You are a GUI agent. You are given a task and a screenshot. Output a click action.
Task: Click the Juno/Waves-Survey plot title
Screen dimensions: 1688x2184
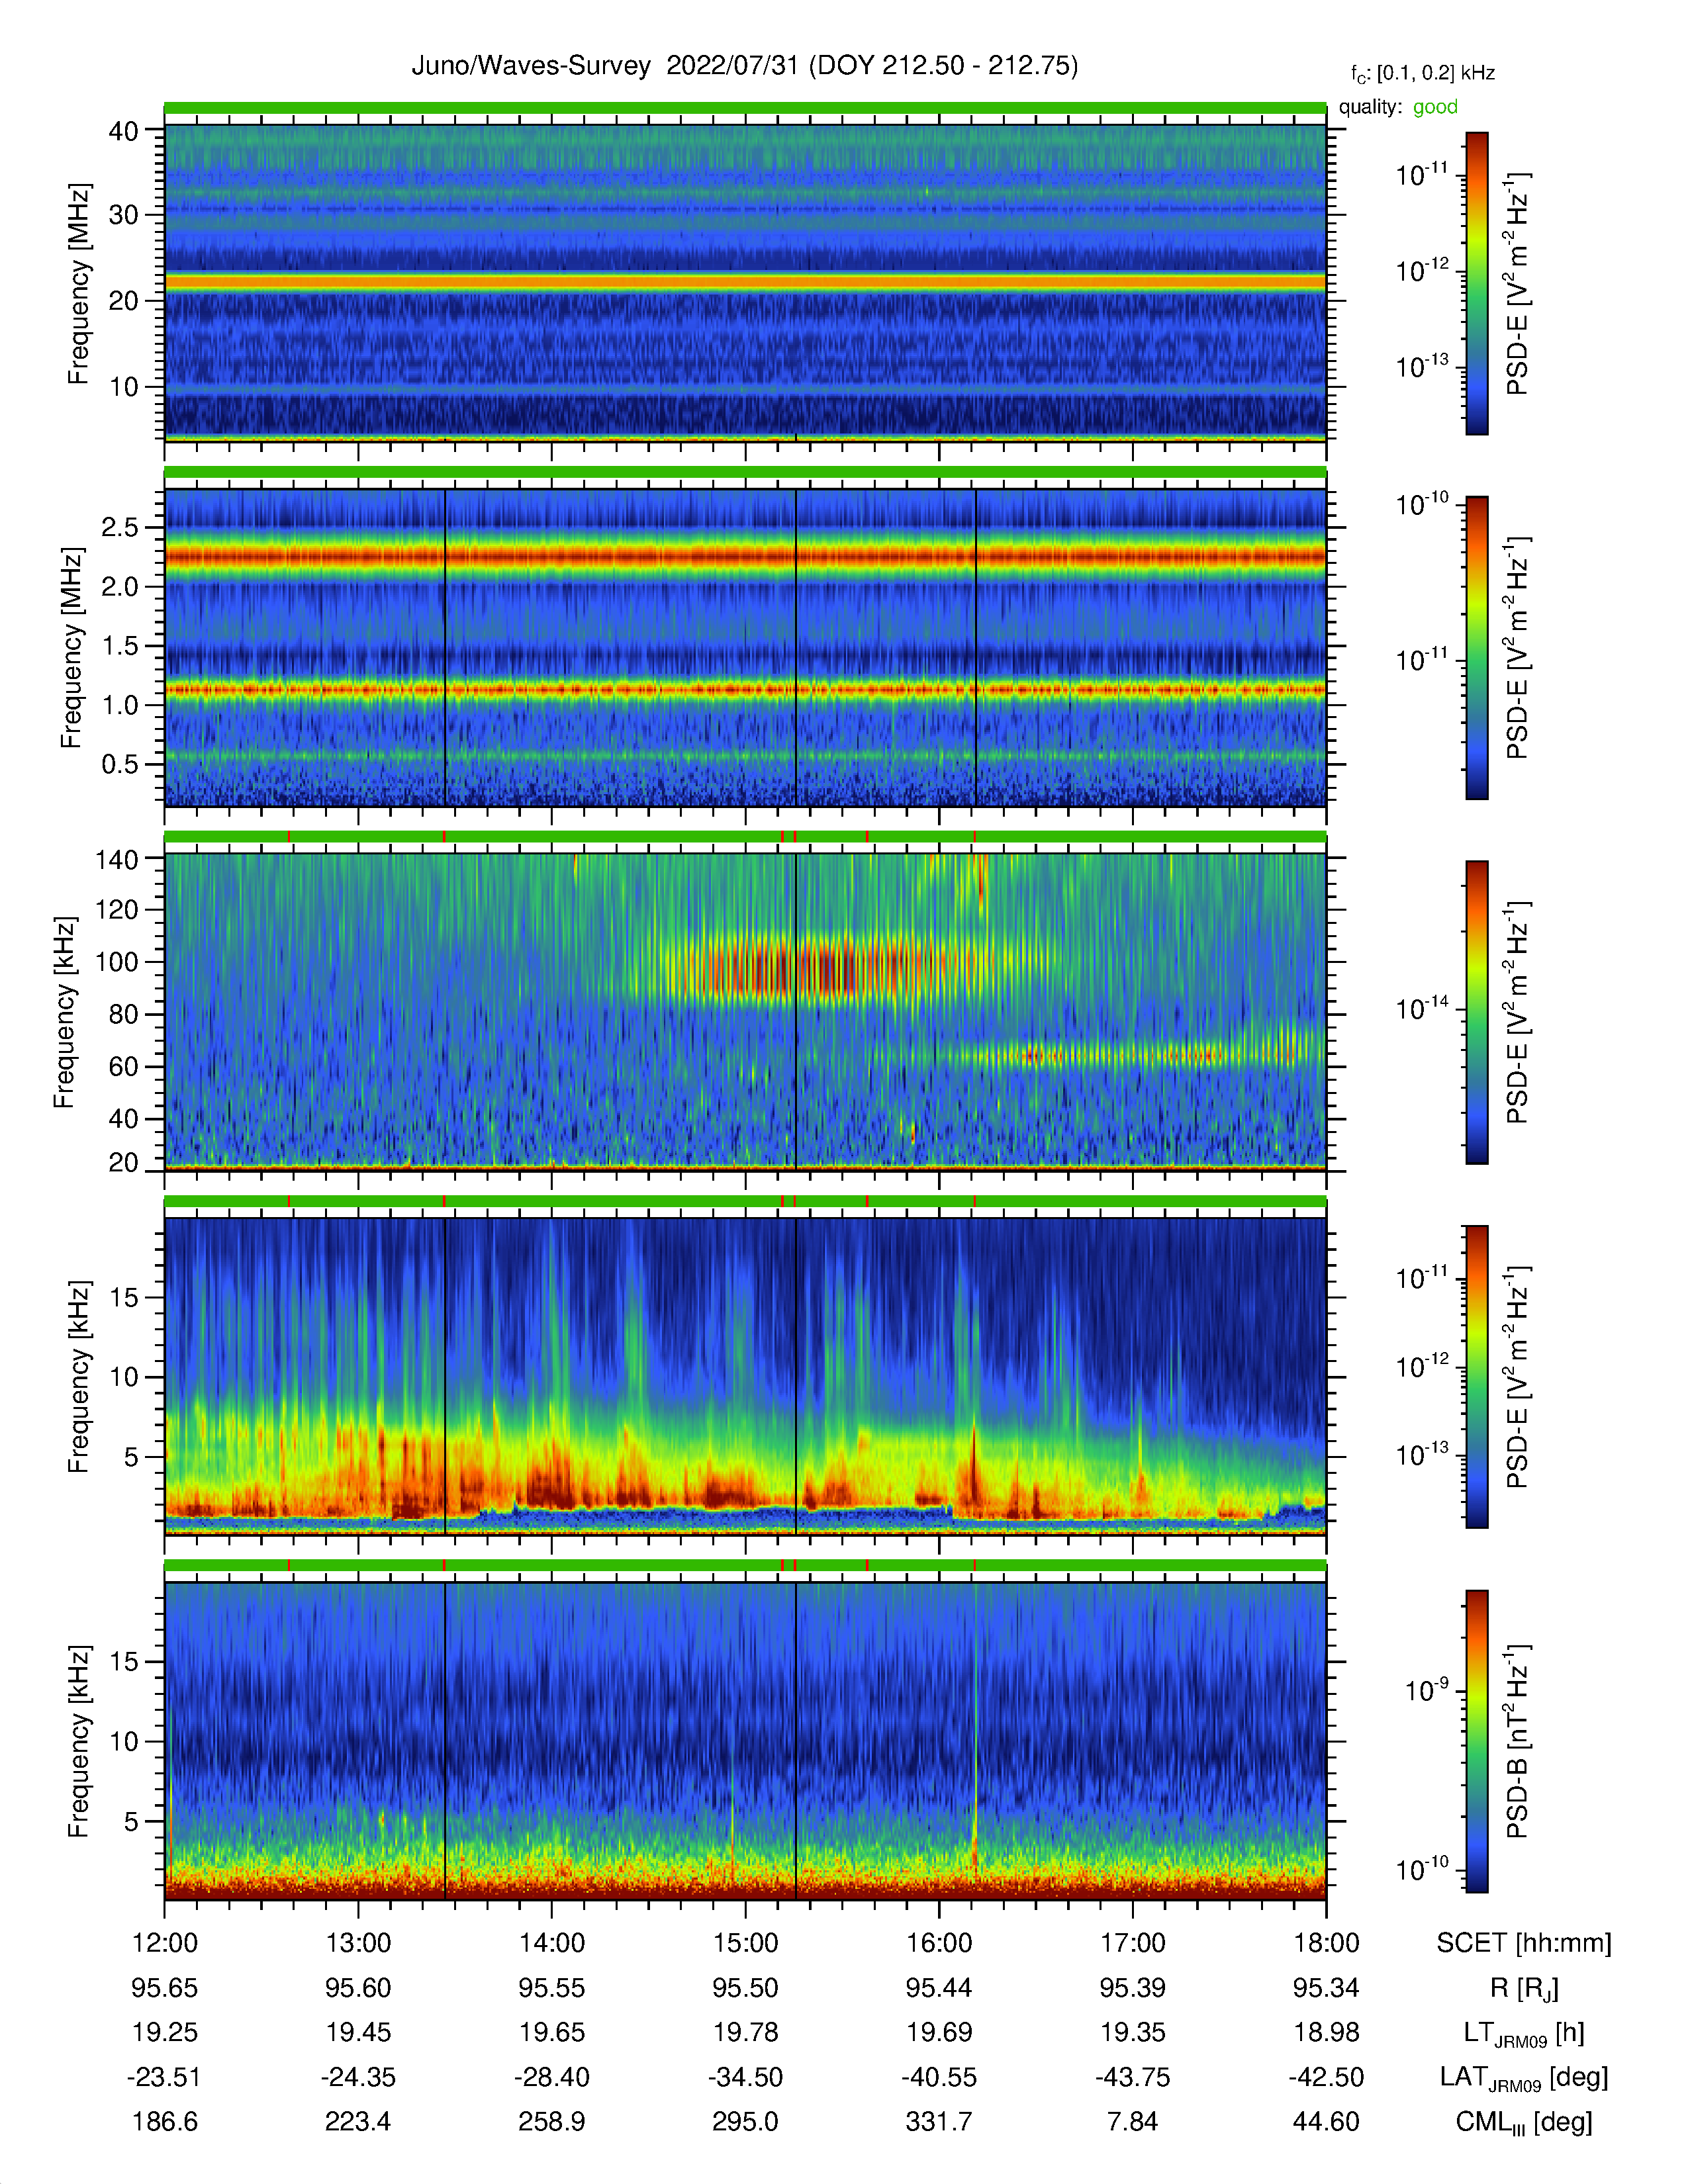[x=745, y=66]
